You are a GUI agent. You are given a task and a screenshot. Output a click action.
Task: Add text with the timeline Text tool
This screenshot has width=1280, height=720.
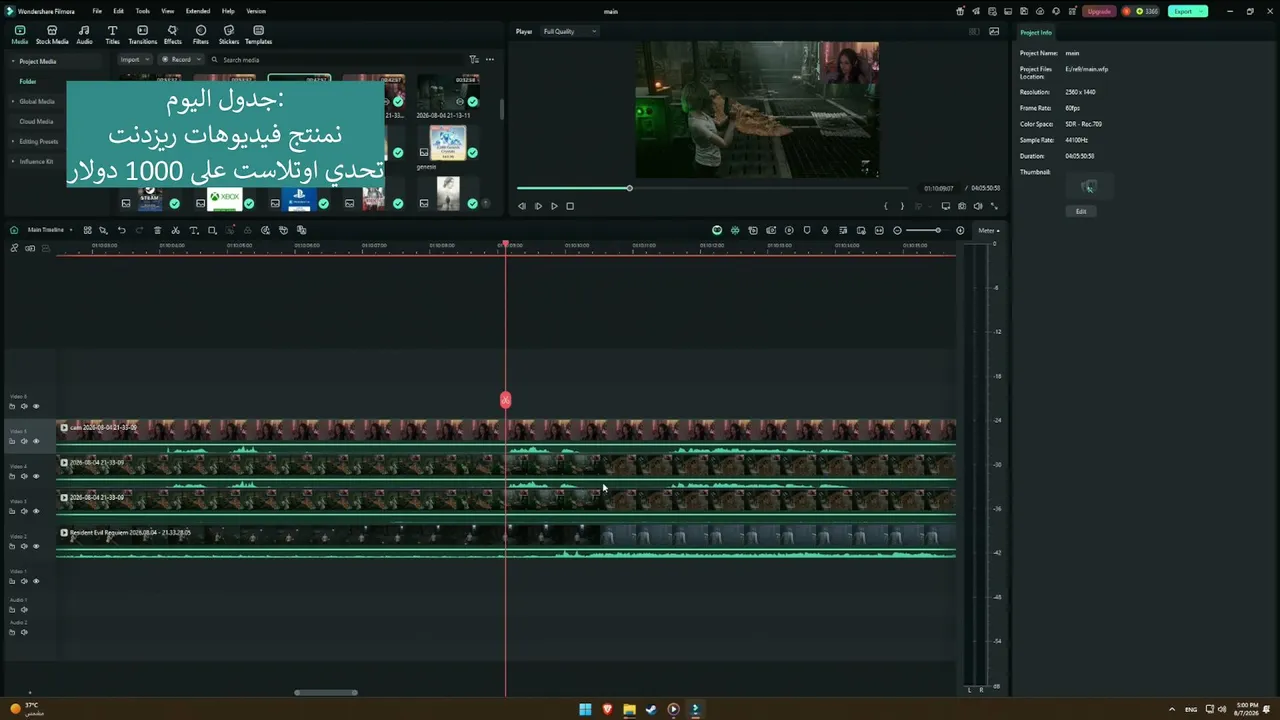pyautogui.click(x=194, y=230)
